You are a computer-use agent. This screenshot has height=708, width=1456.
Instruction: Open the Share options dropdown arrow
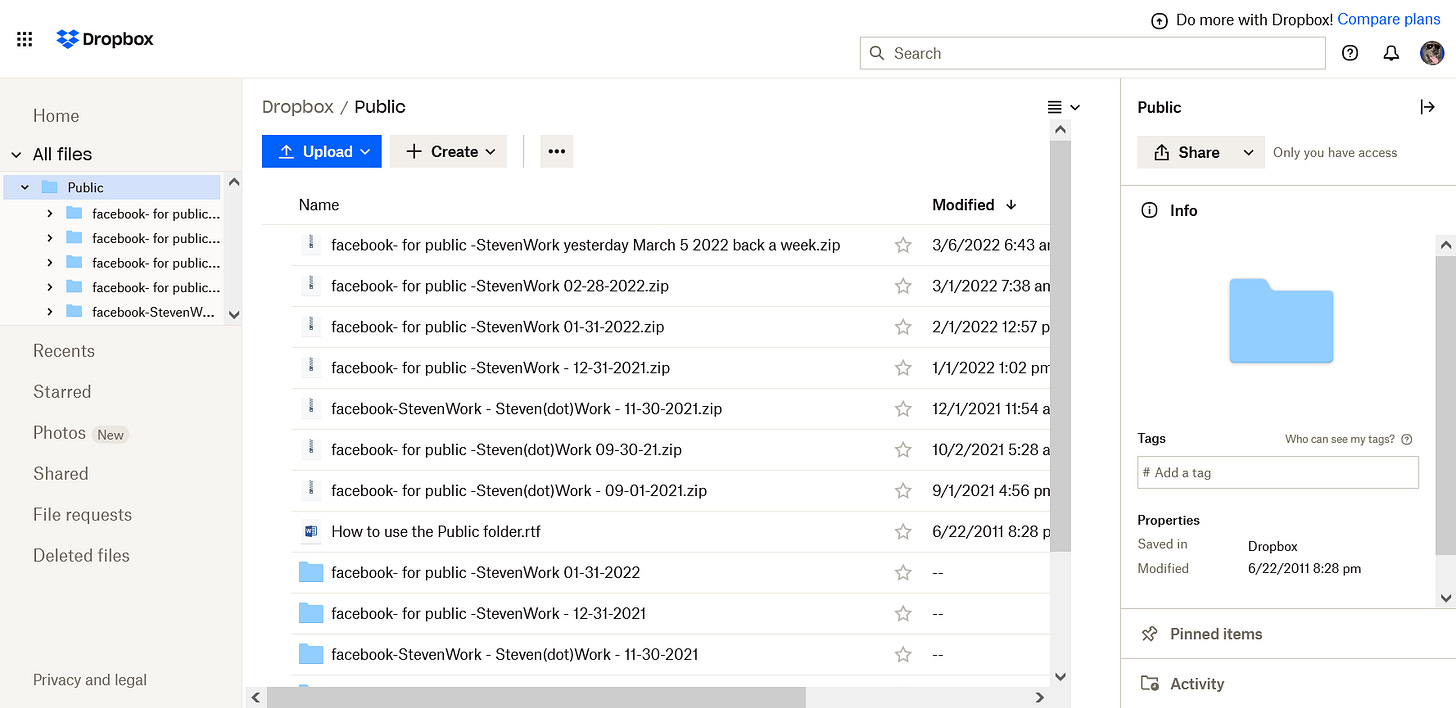1248,152
